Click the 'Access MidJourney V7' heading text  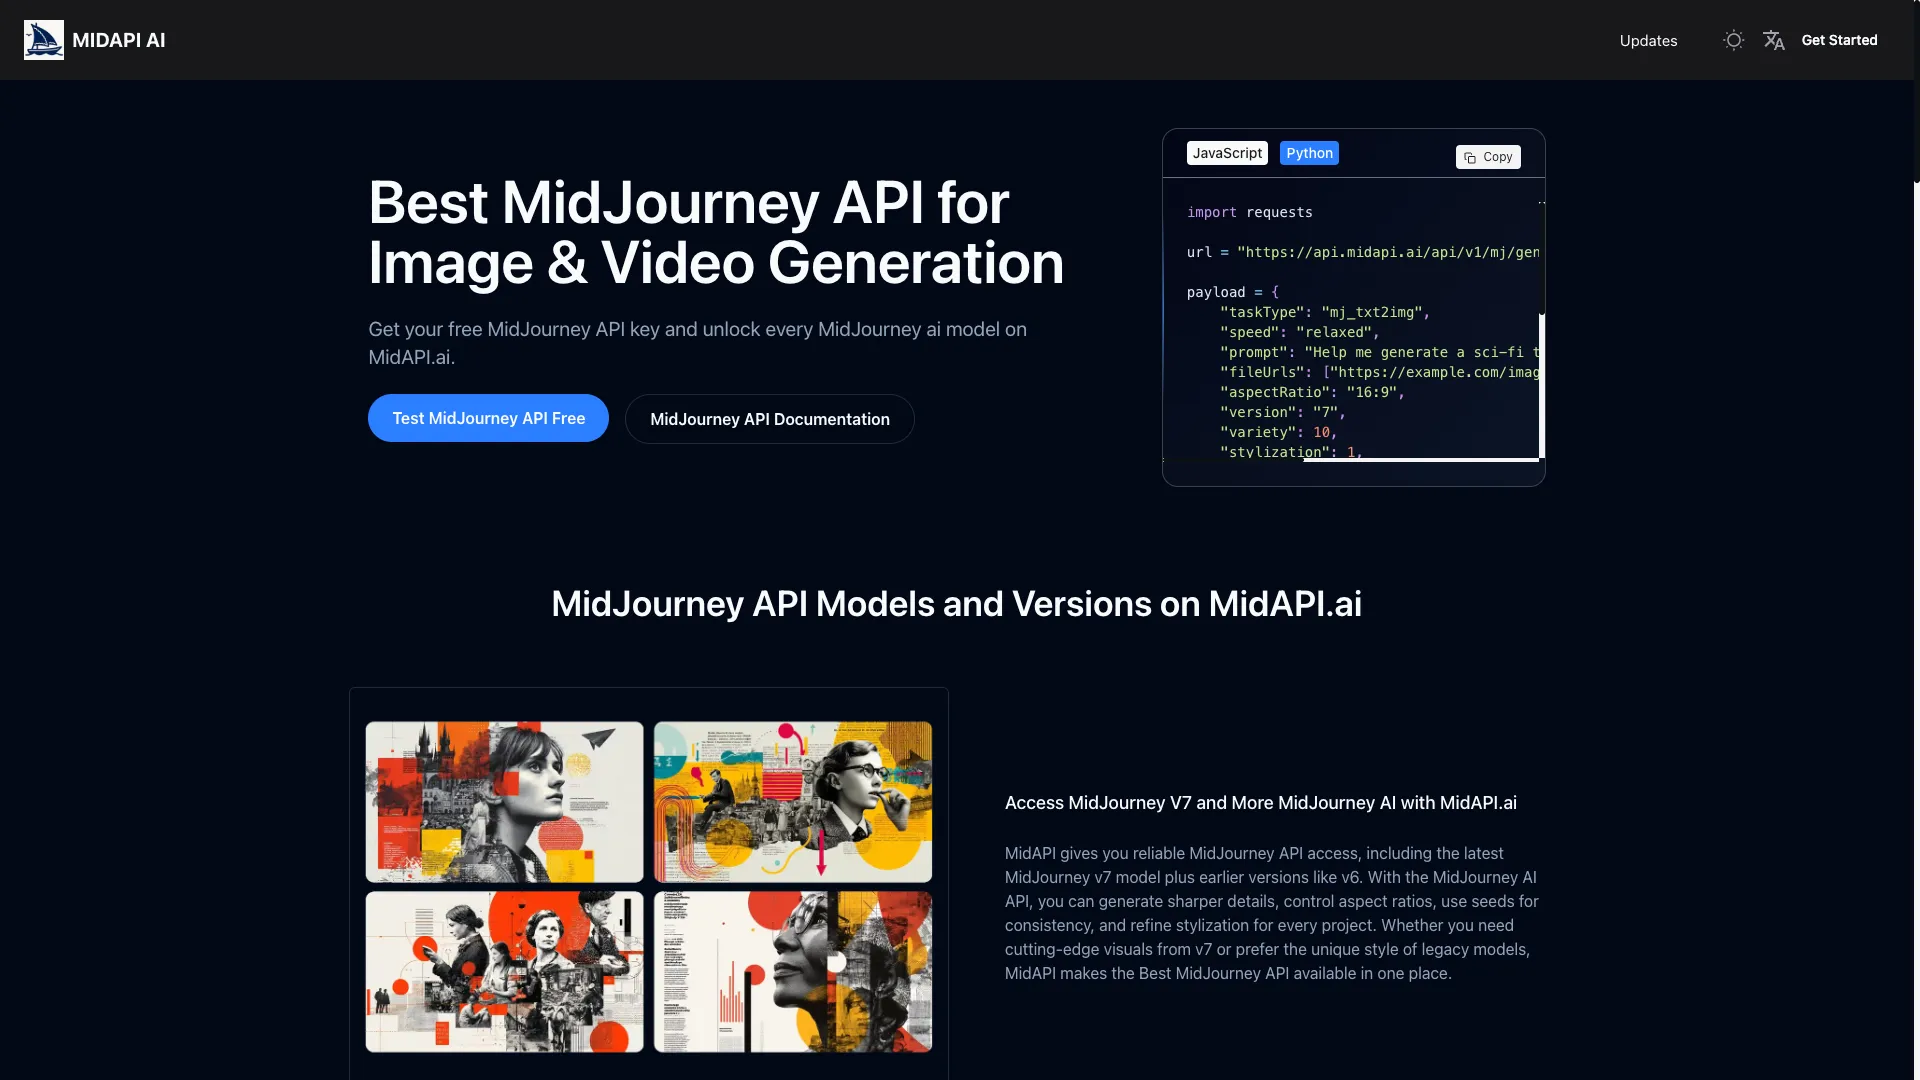click(x=1260, y=803)
